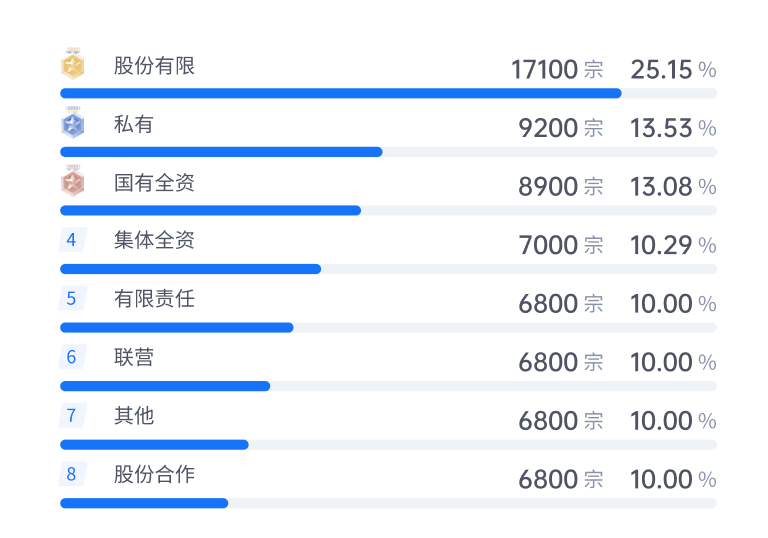Click the 17100 宗 count value

[557, 70]
